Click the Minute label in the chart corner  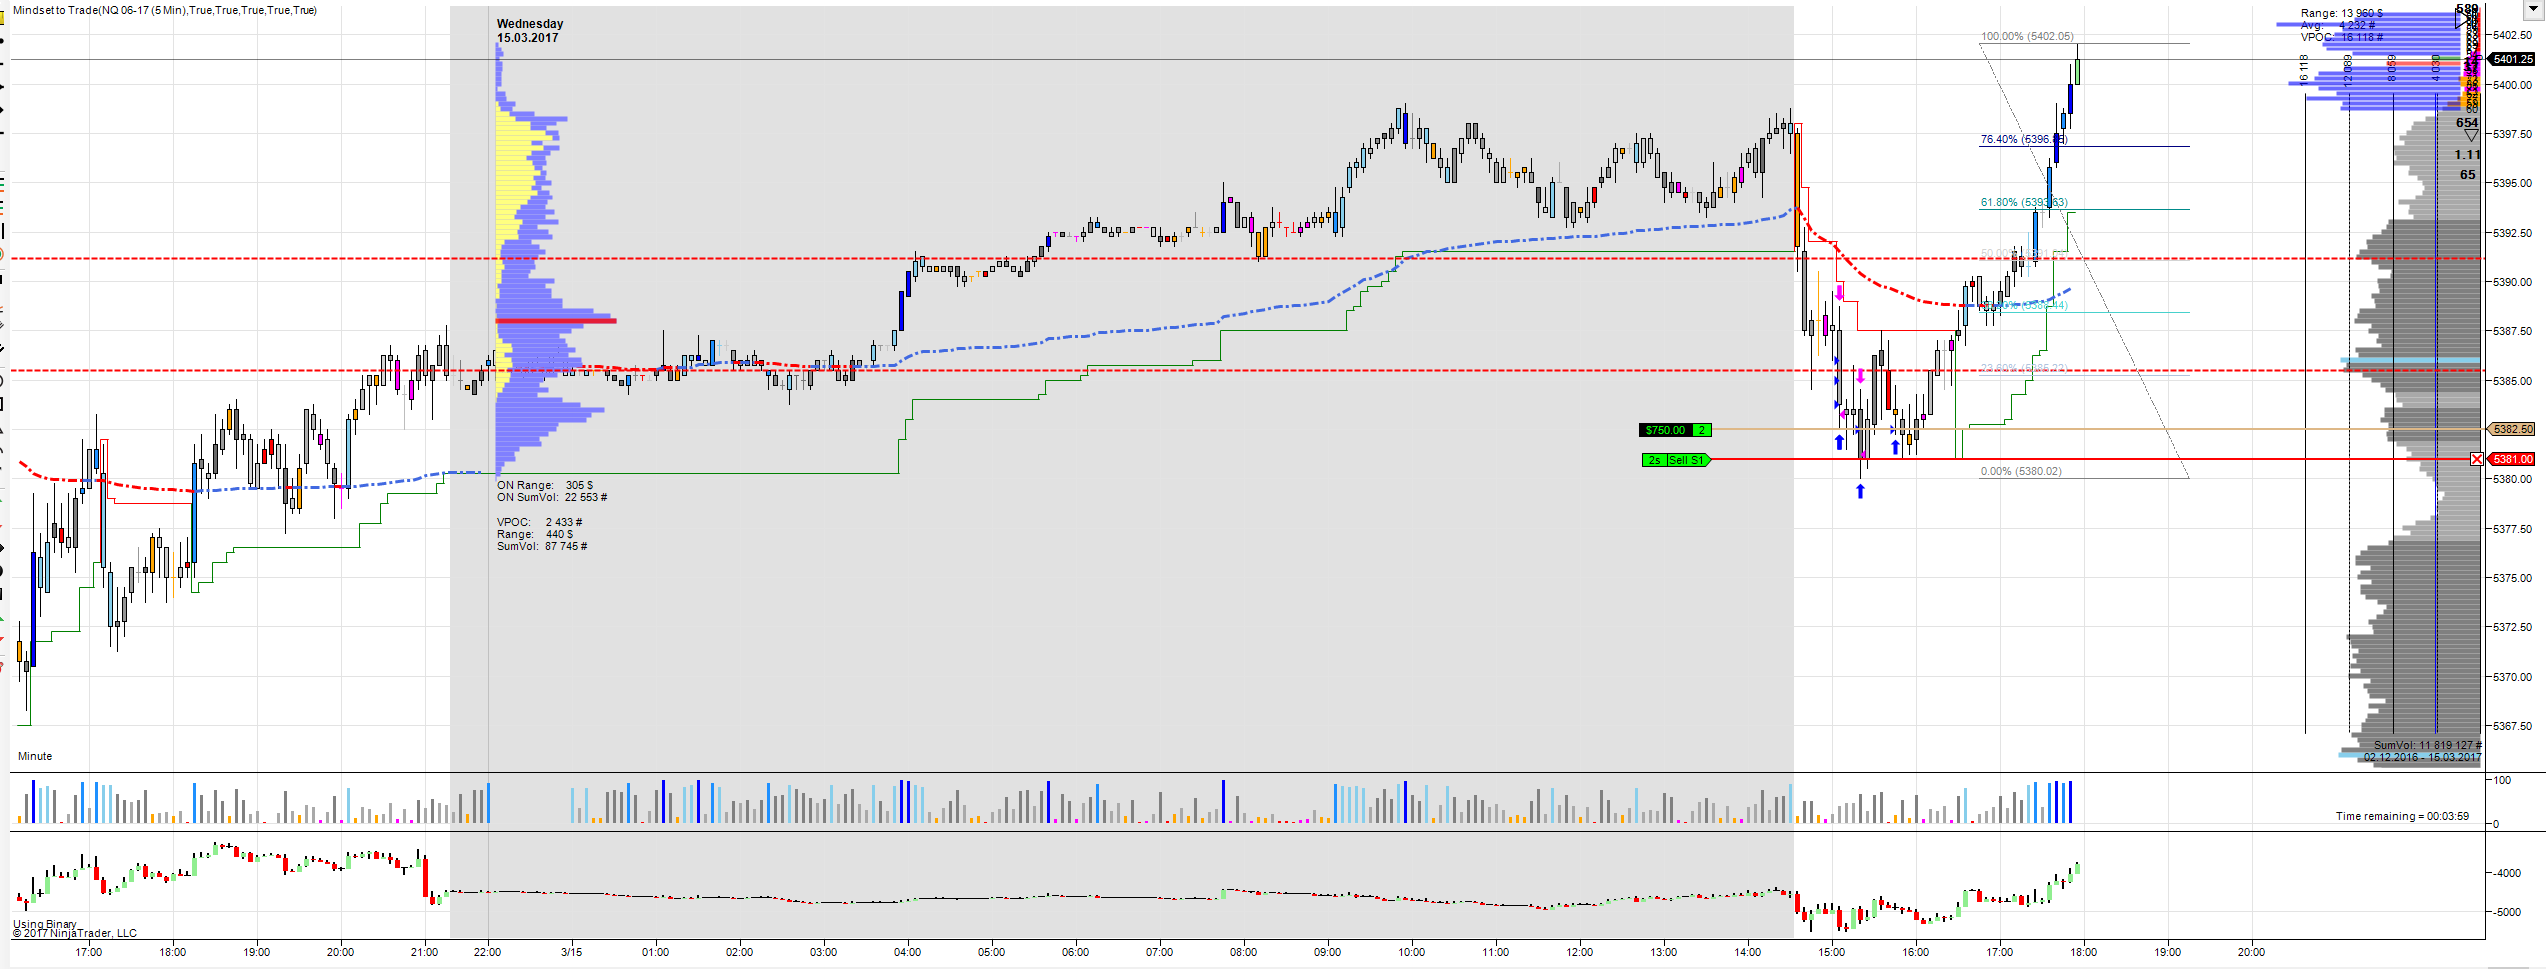click(x=35, y=756)
